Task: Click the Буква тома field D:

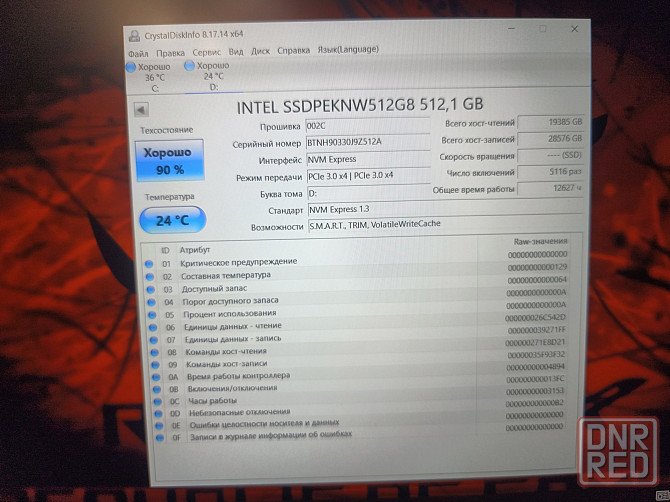Action: (369, 193)
